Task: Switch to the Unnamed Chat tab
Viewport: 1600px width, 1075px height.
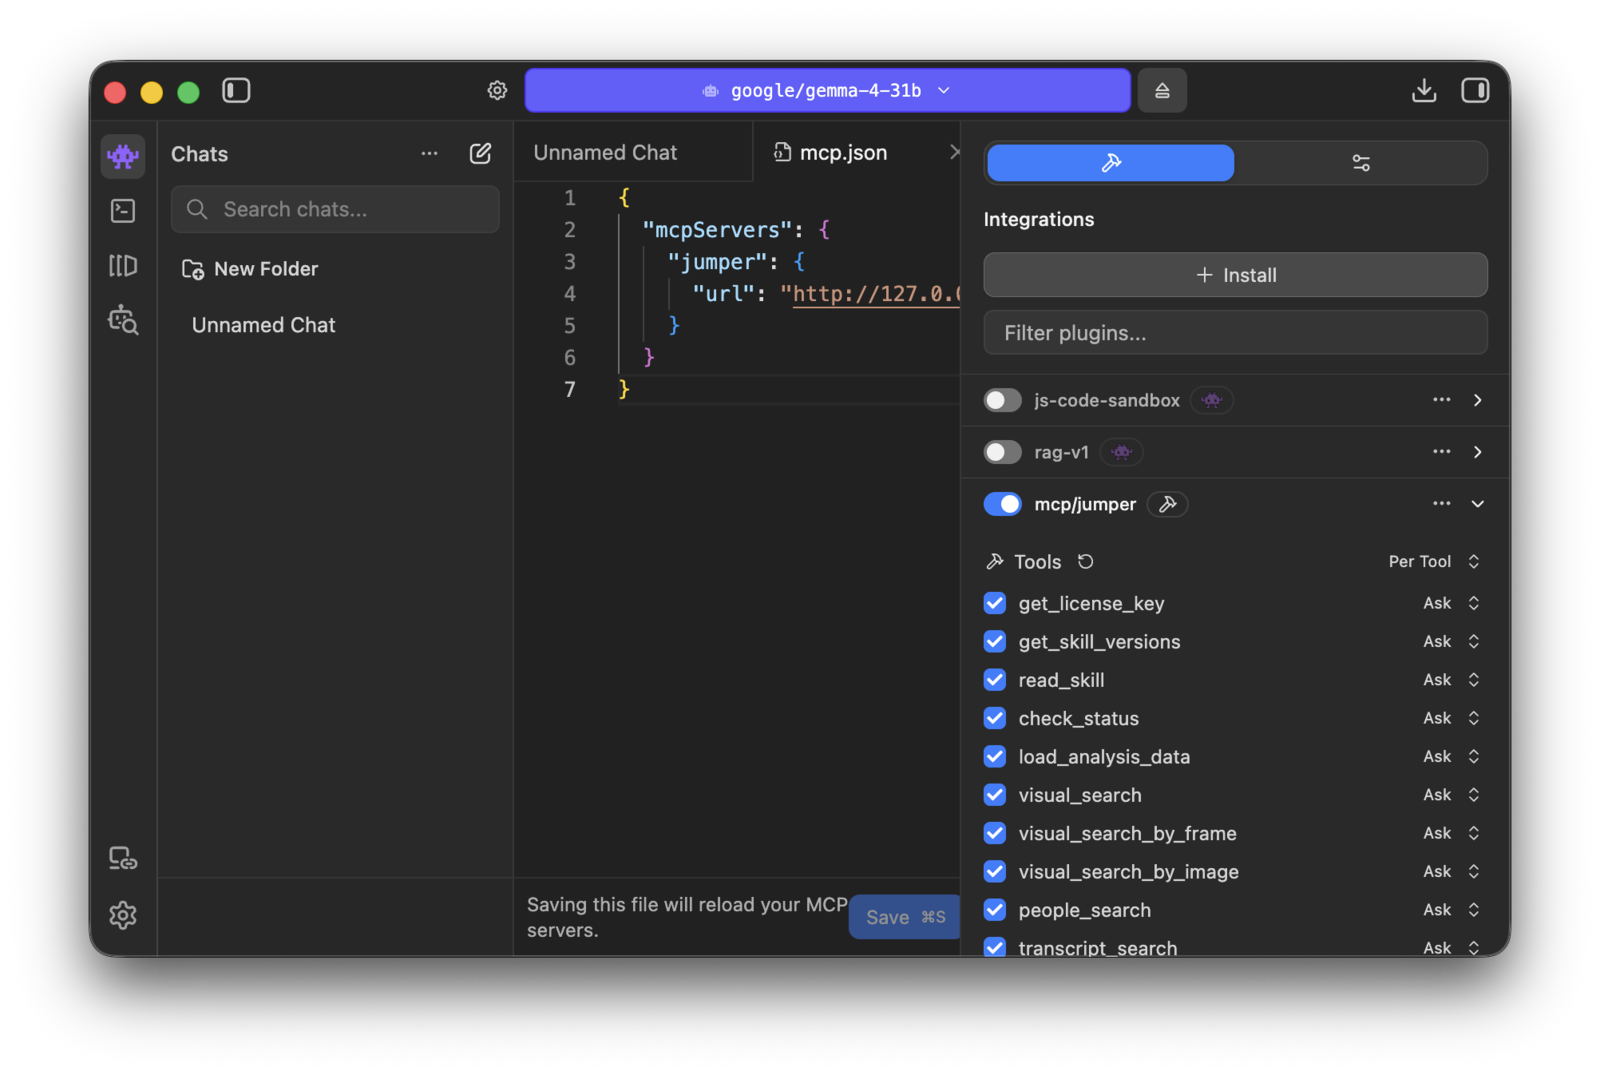Action: click(633, 152)
